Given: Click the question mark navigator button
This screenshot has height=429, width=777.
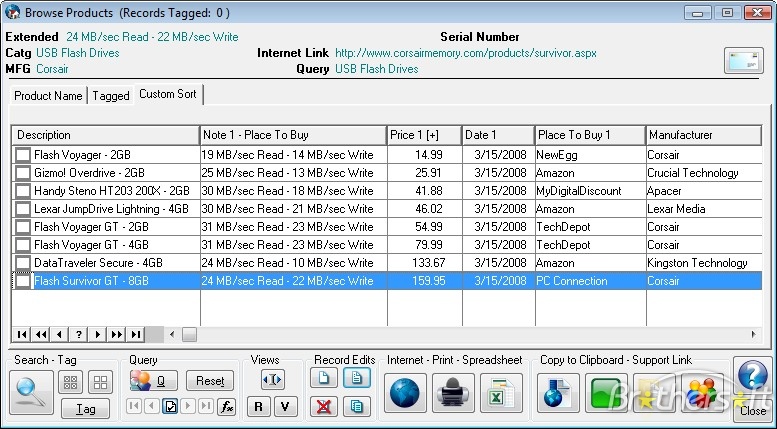Looking at the screenshot, I should (78, 334).
